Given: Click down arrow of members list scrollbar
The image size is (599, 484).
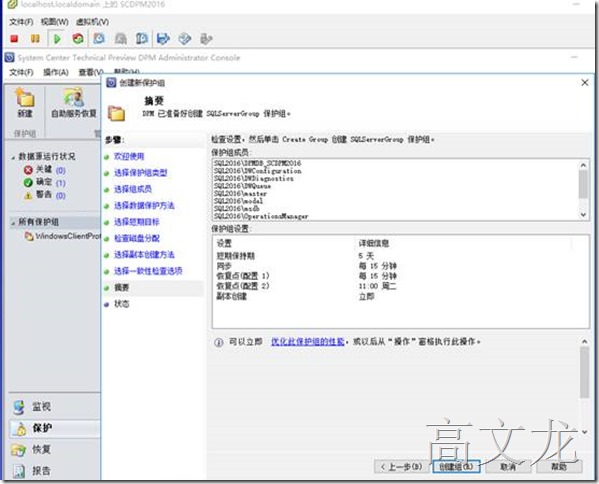Looking at the screenshot, I should tap(583, 215).
